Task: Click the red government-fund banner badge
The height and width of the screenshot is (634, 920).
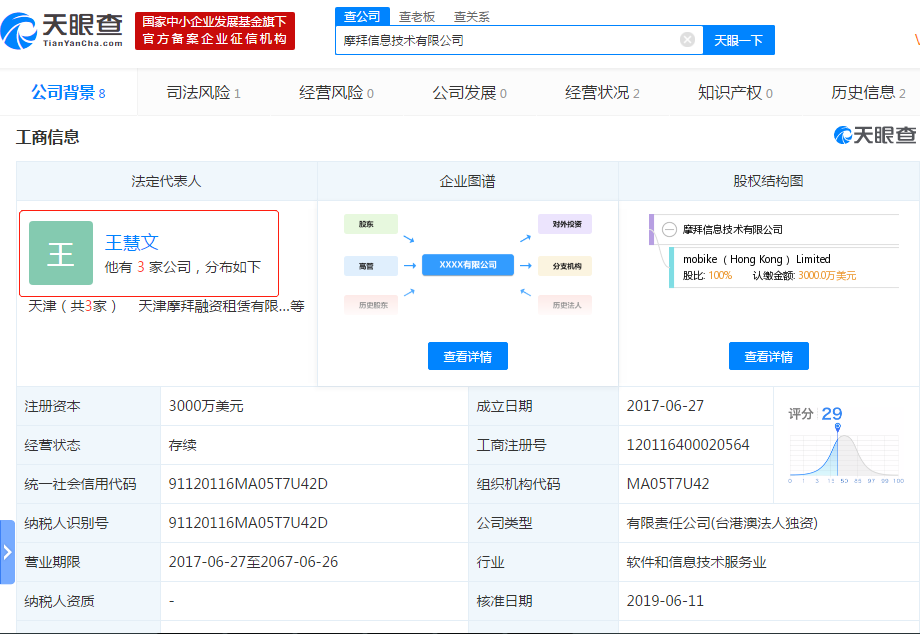Action: [x=215, y=31]
